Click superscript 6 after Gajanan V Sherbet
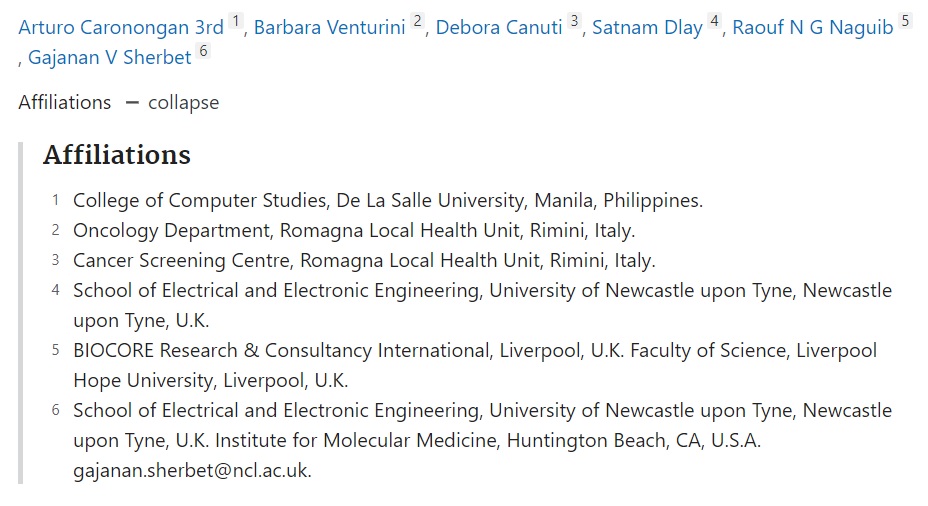The height and width of the screenshot is (506, 928). (203, 52)
